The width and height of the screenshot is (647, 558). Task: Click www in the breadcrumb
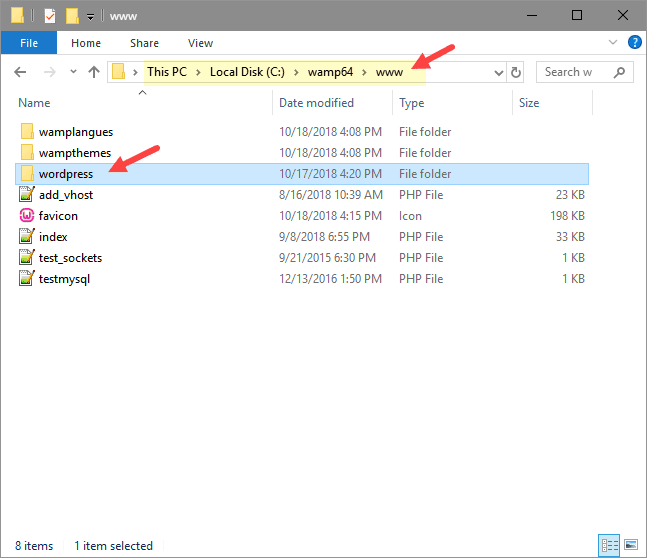389,72
